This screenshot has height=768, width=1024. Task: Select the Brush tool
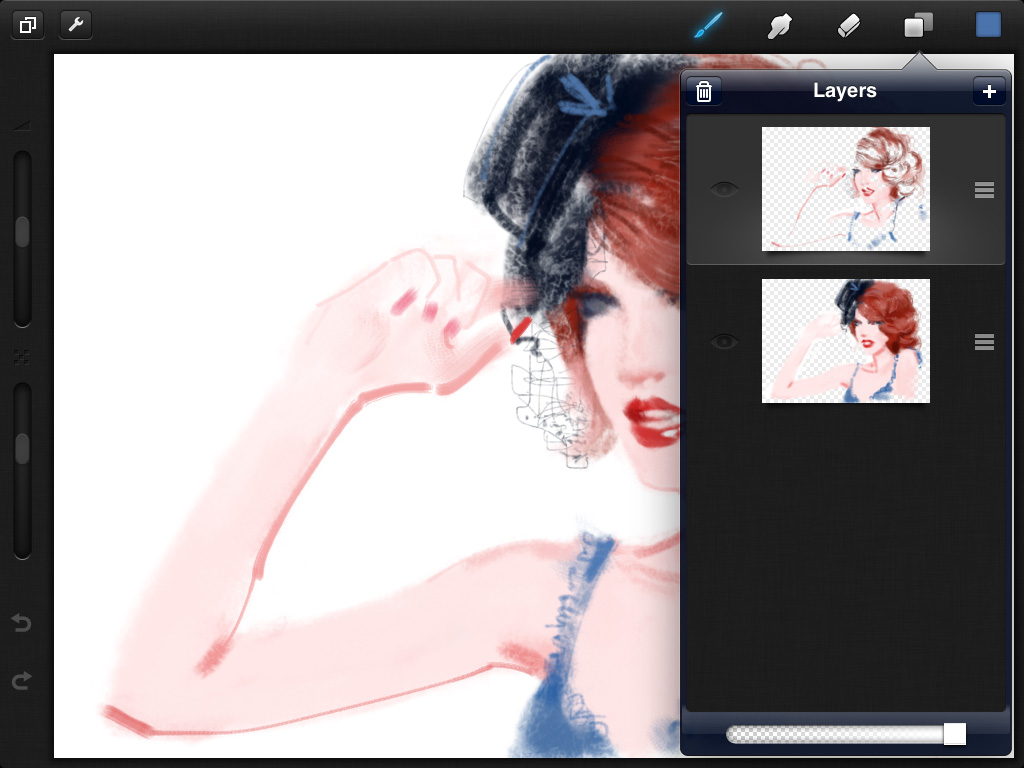point(709,25)
